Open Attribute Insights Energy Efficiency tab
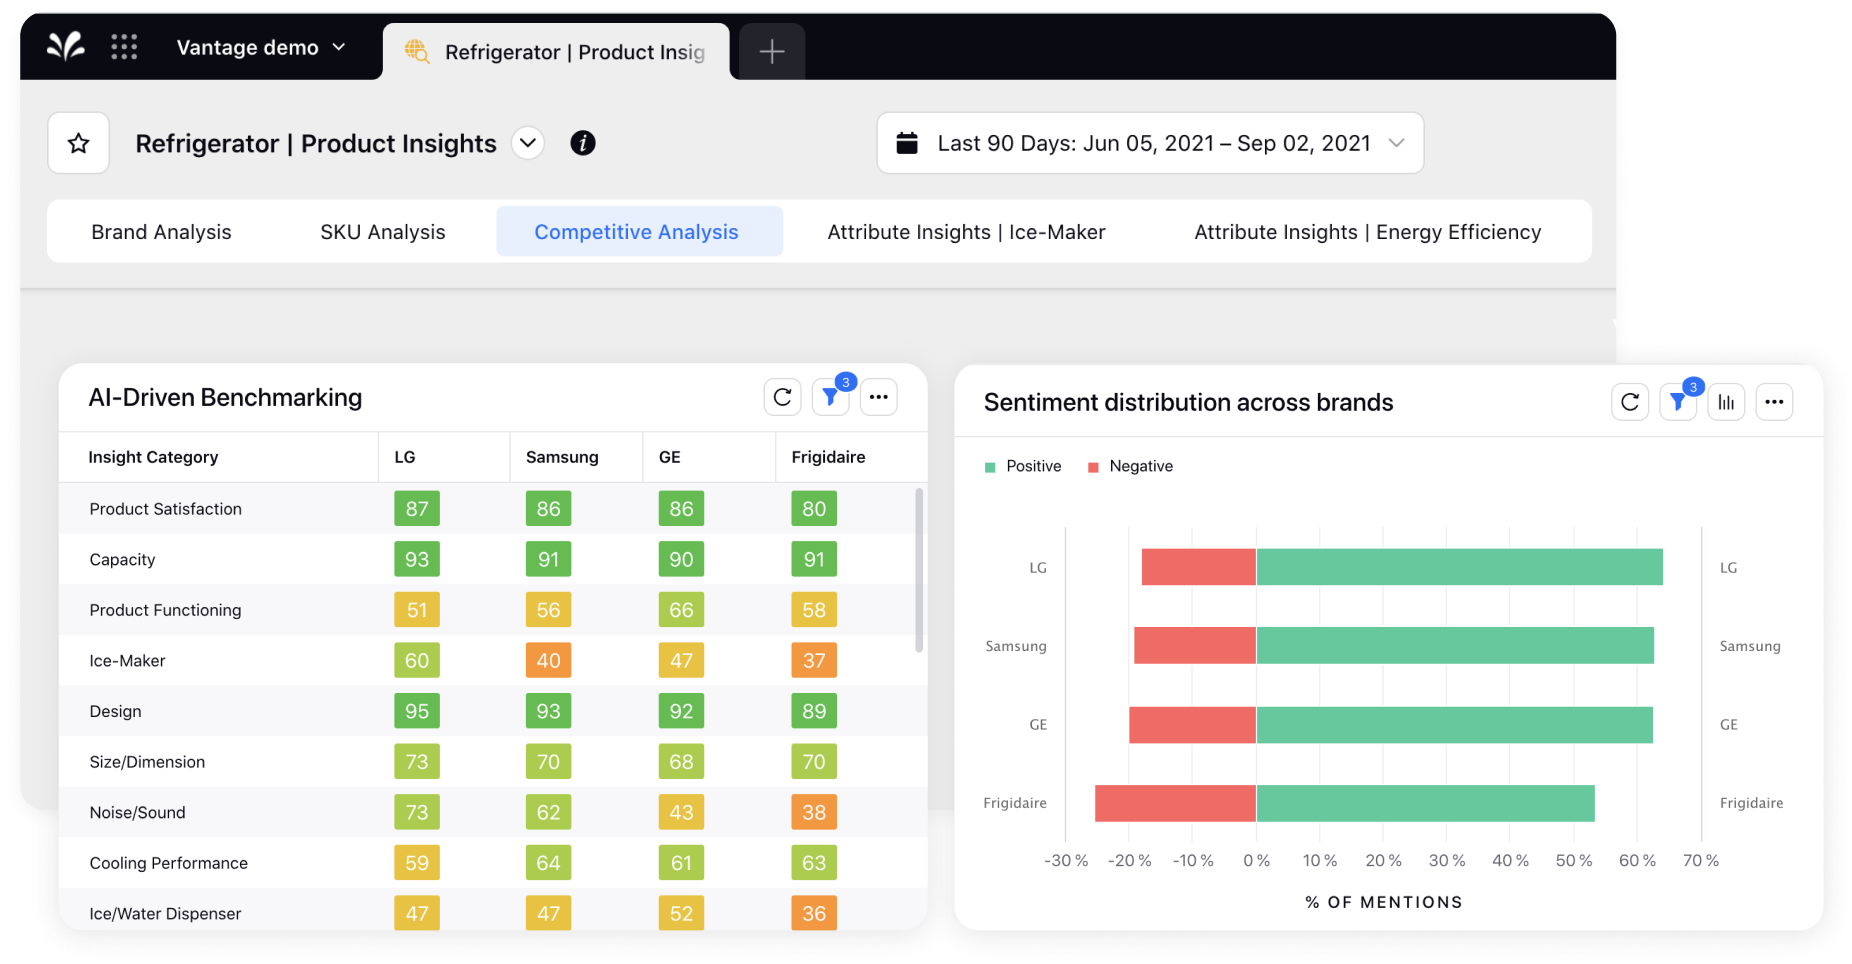Image resolution: width=1852 pixels, height=964 pixels. click(1368, 232)
